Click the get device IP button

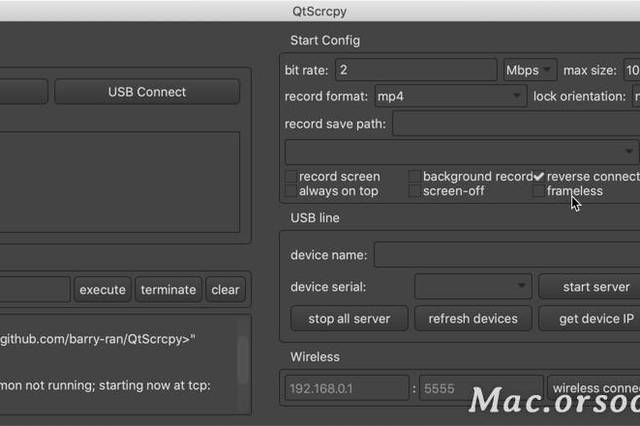(x=589, y=319)
